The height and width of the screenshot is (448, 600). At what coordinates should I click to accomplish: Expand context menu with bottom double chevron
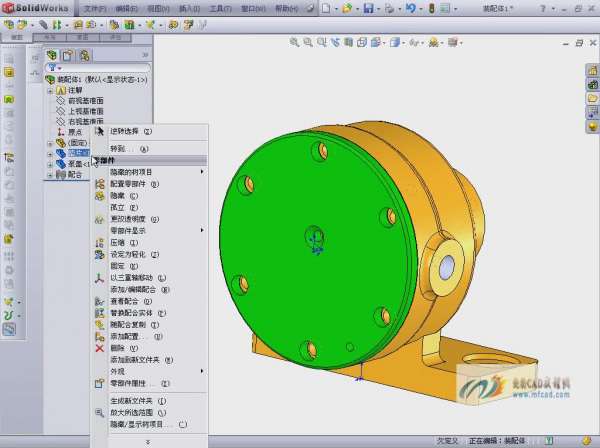tap(148, 442)
